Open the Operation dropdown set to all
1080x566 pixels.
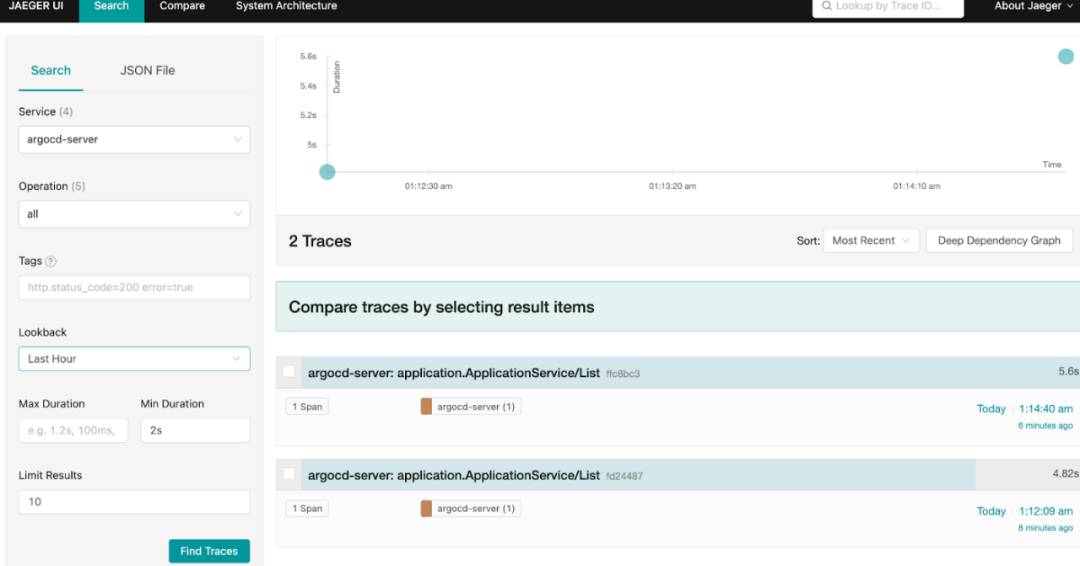(134, 214)
